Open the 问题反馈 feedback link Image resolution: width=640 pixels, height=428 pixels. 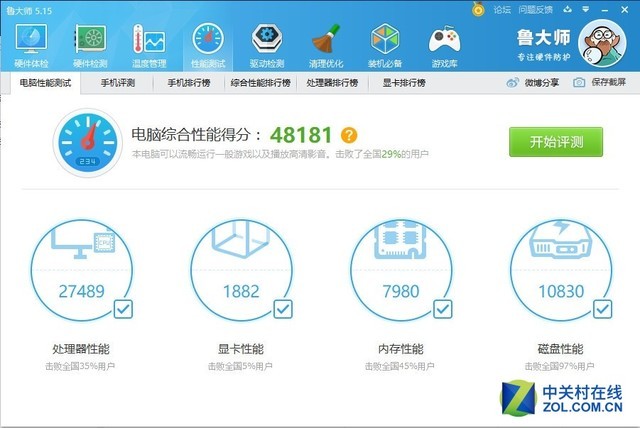click(x=536, y=9)
